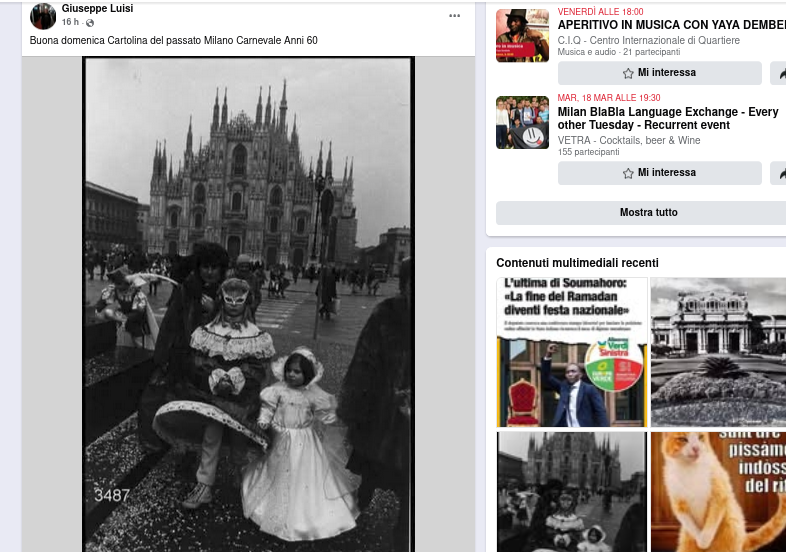Screen dimensions: 786x552
Task: Open the post options three-dots menu
Action: (454, 16)
